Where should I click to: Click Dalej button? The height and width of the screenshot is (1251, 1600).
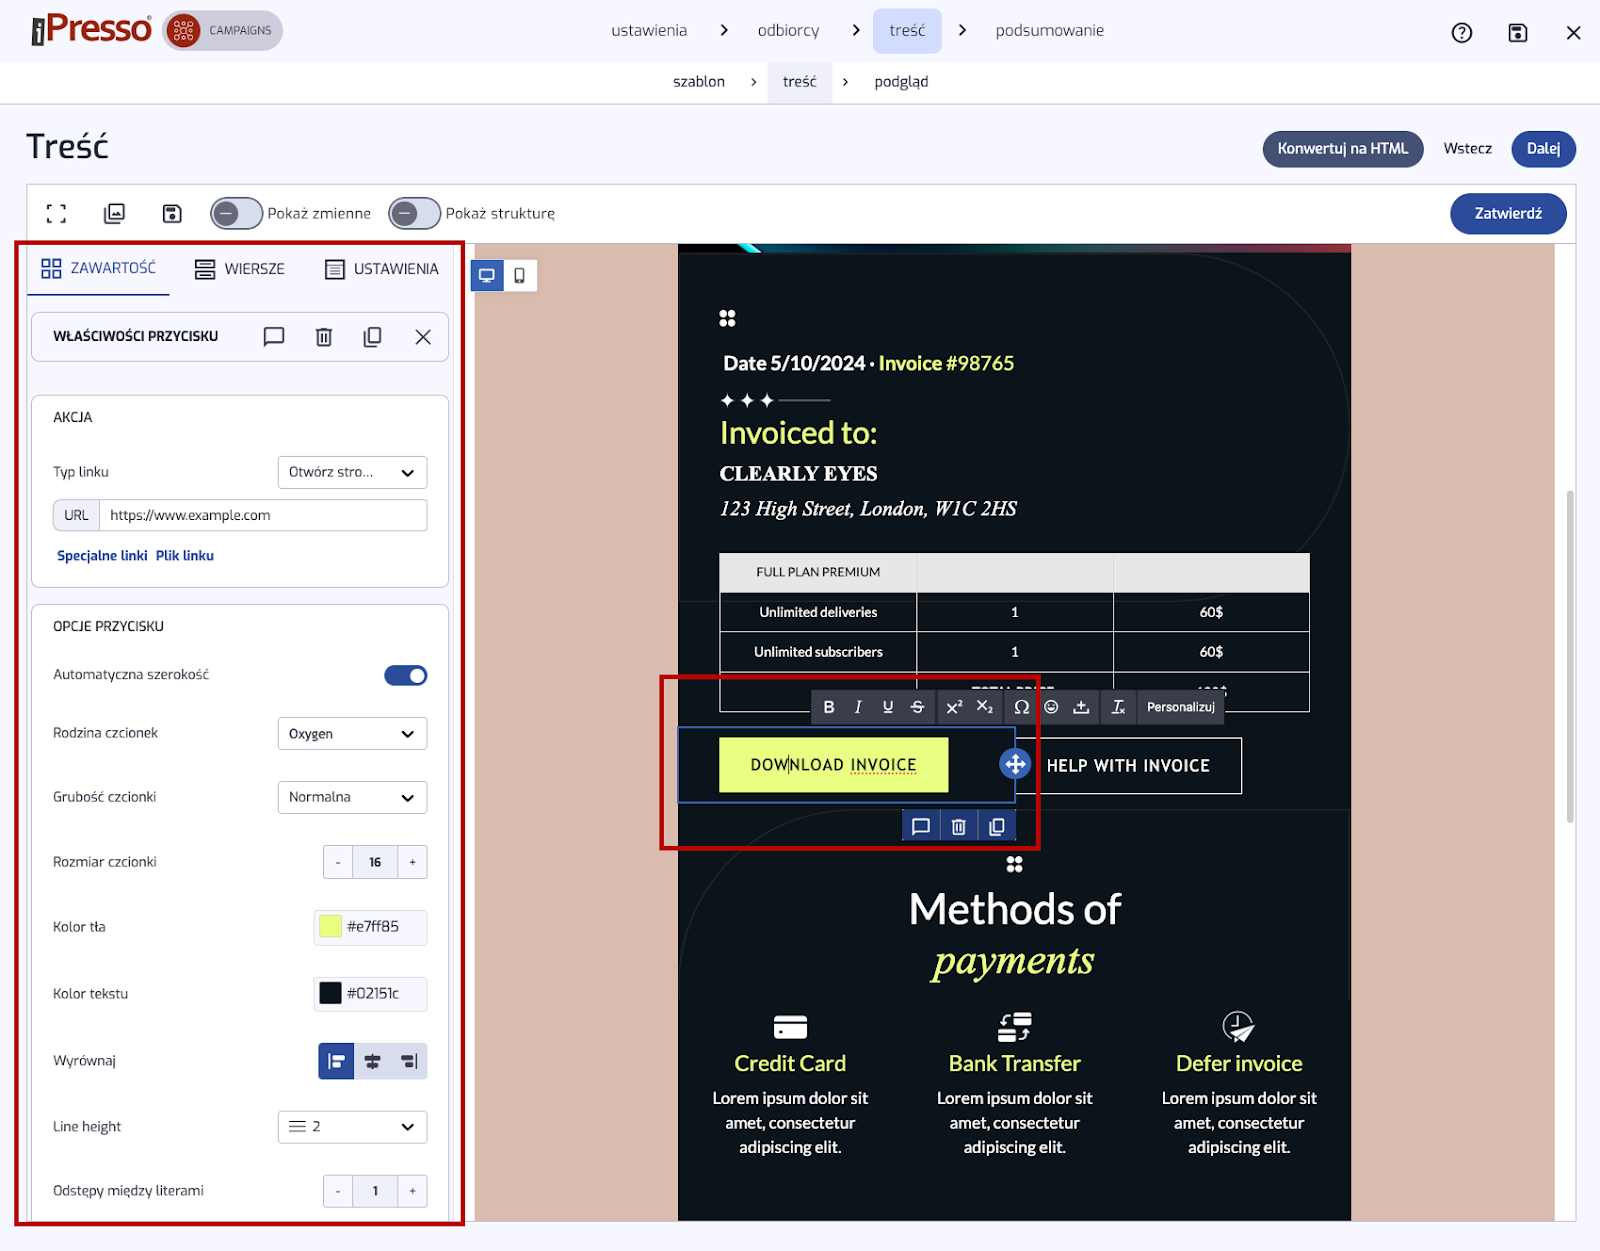[1543, 149]
